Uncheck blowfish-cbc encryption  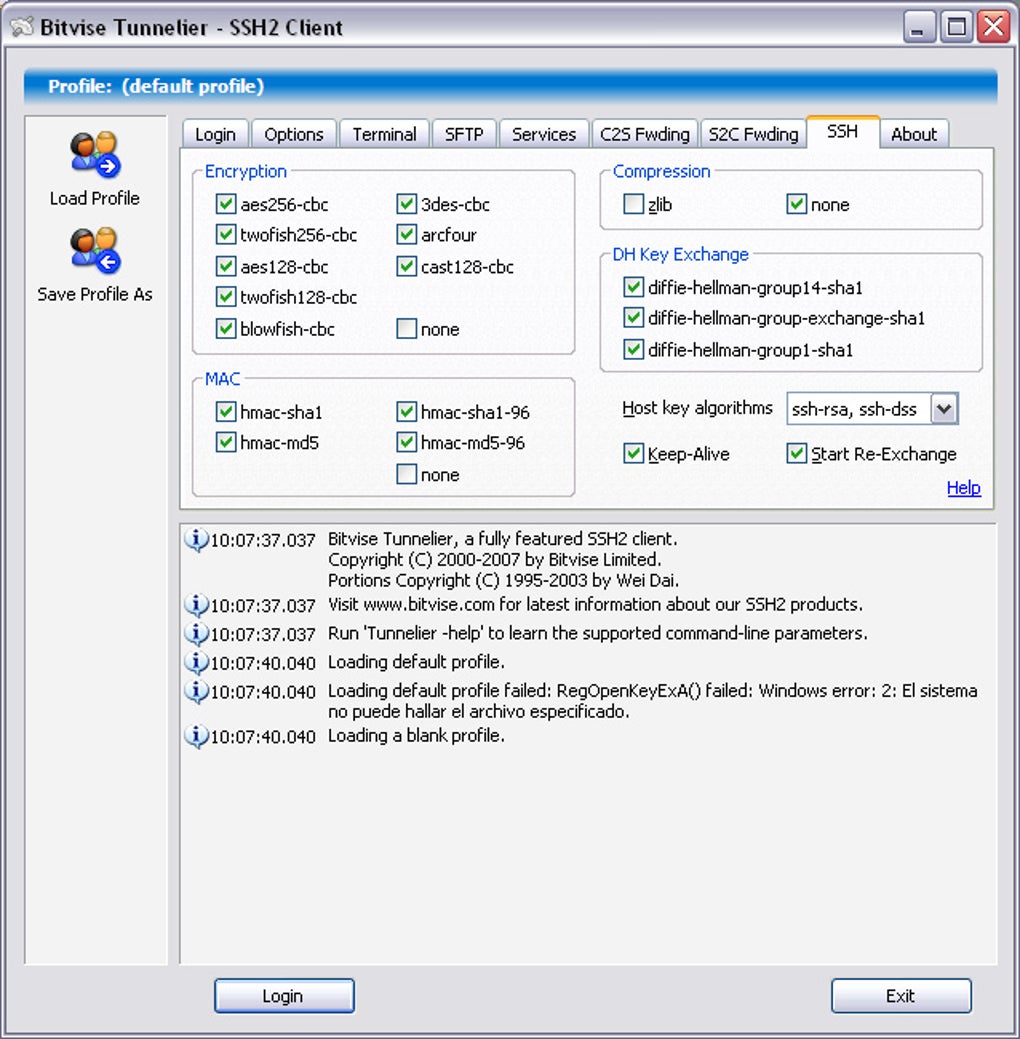[226, 328]
